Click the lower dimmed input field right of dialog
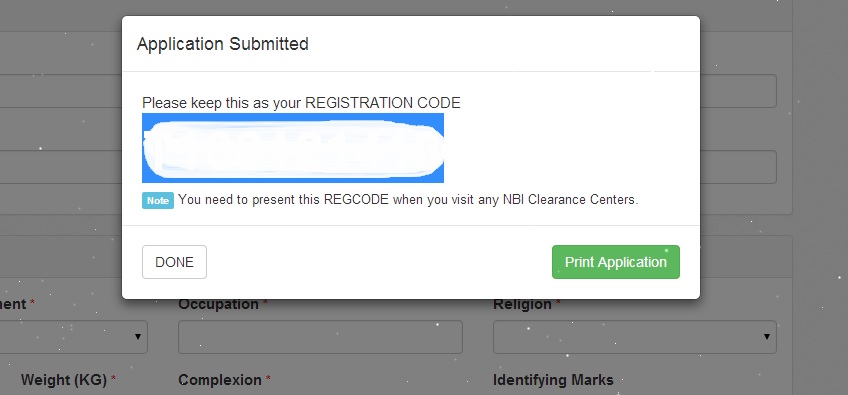The width and height of the screenshot is (848, 395). [738, 167]
